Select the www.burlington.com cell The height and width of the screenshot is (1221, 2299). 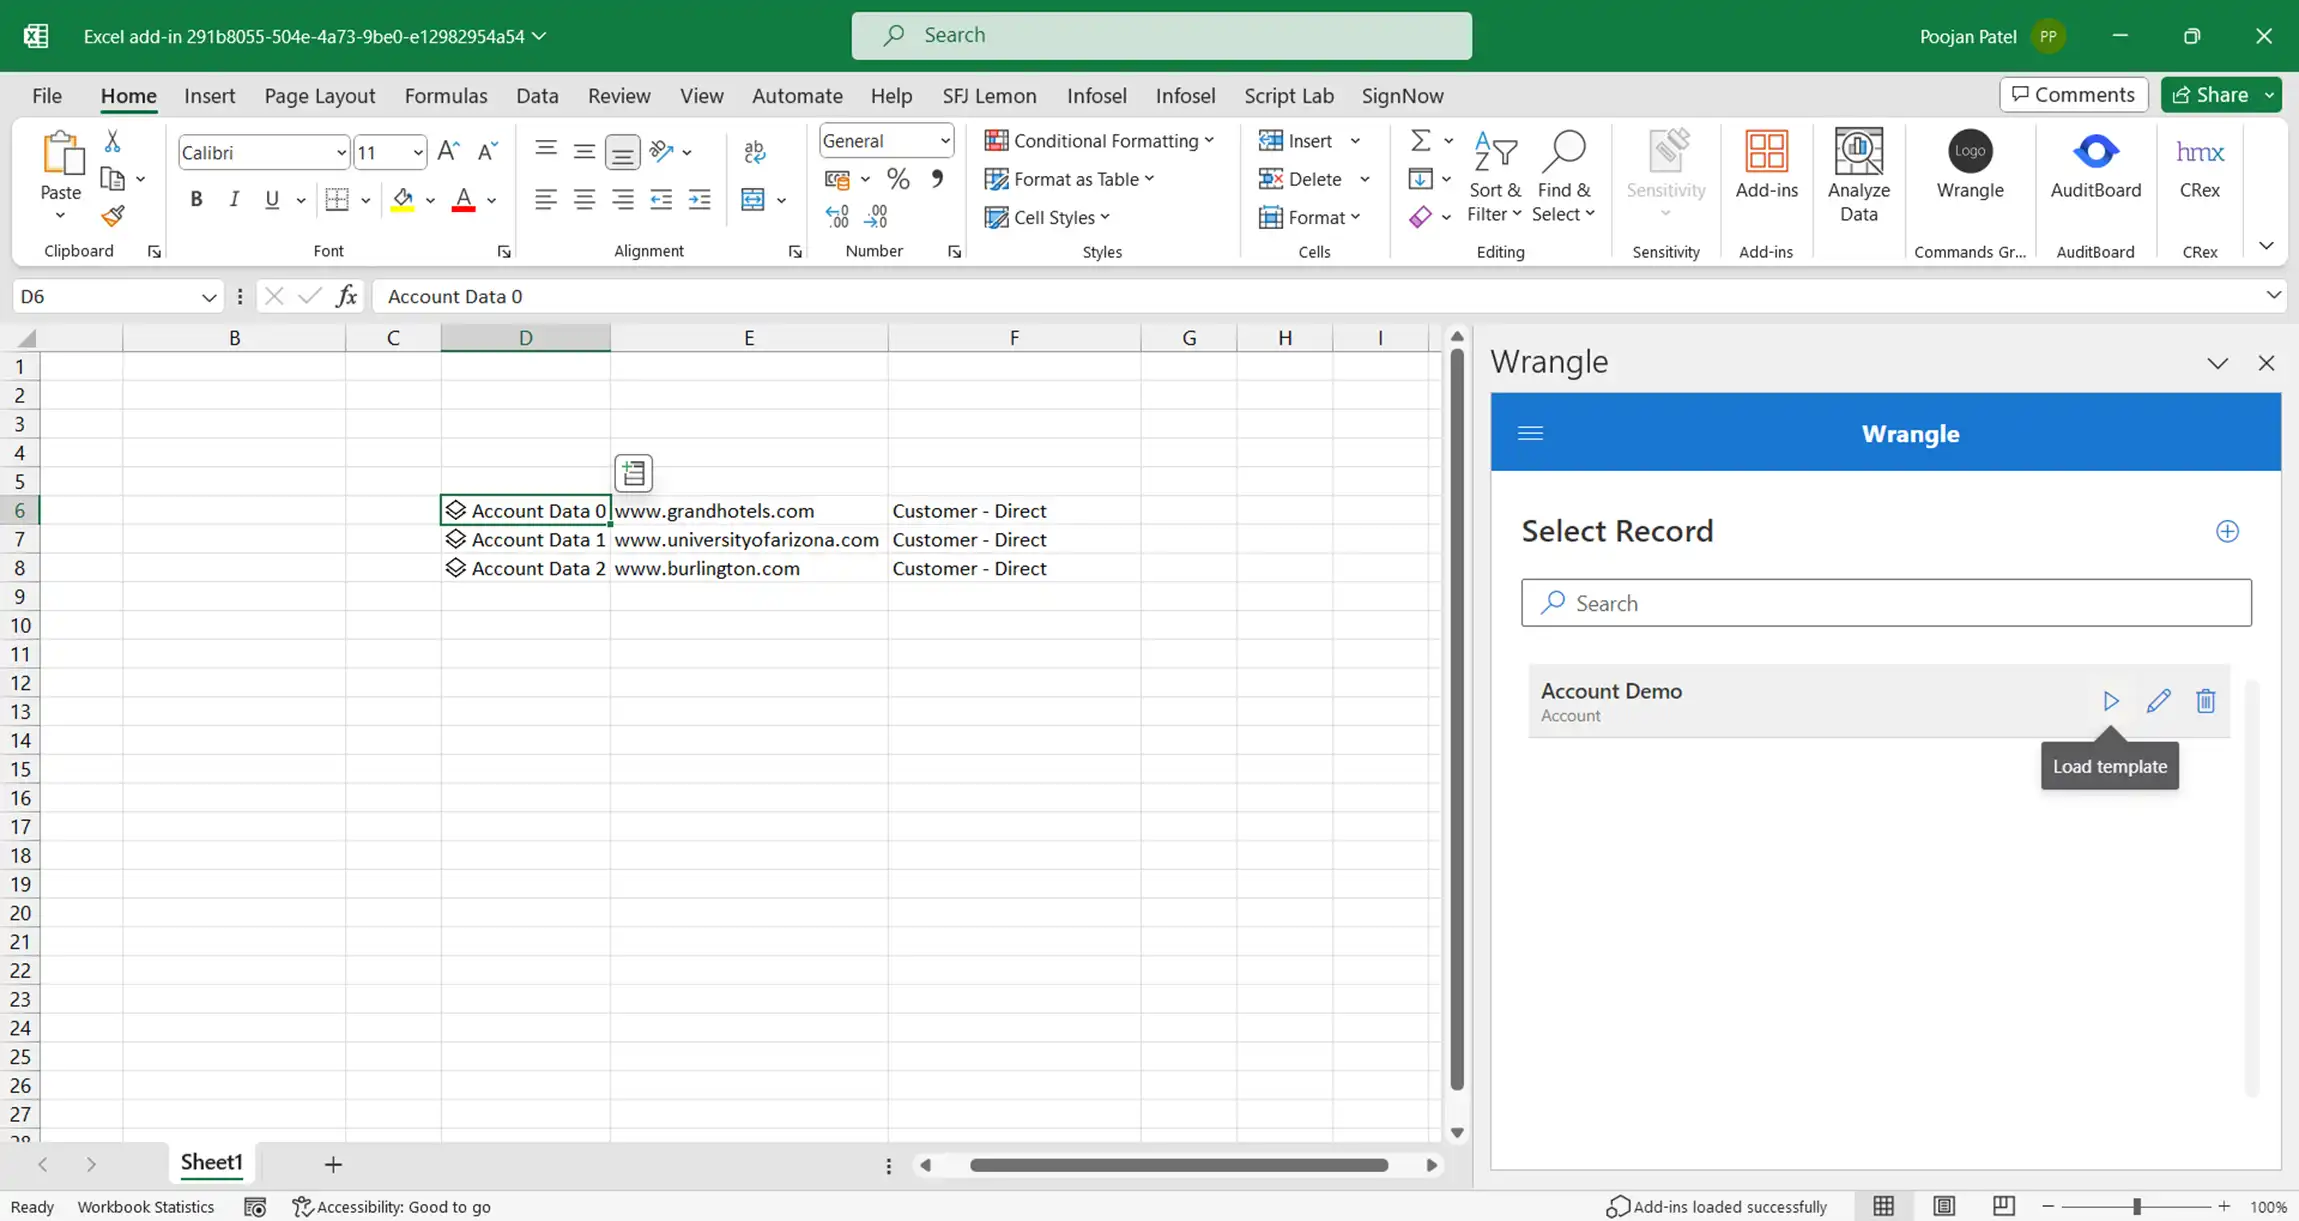point(749,568)
